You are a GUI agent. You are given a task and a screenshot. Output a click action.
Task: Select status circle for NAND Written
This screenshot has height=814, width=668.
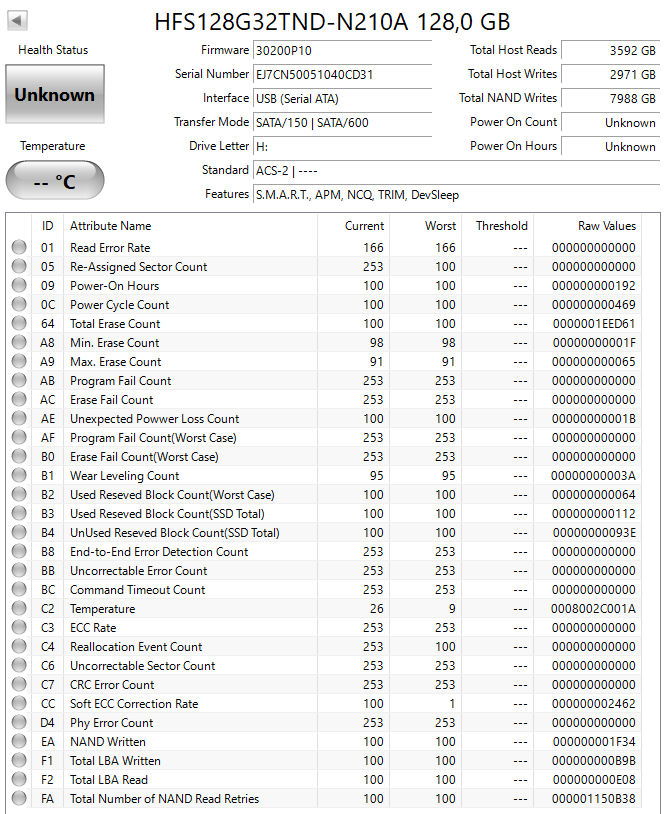pyautogui.click(x=19, y=741)
